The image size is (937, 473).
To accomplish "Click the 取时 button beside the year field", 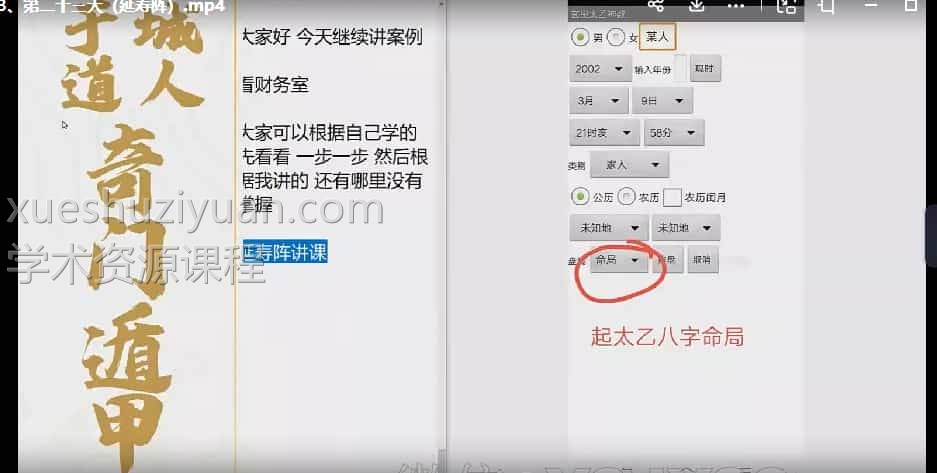I will point(705,69).
